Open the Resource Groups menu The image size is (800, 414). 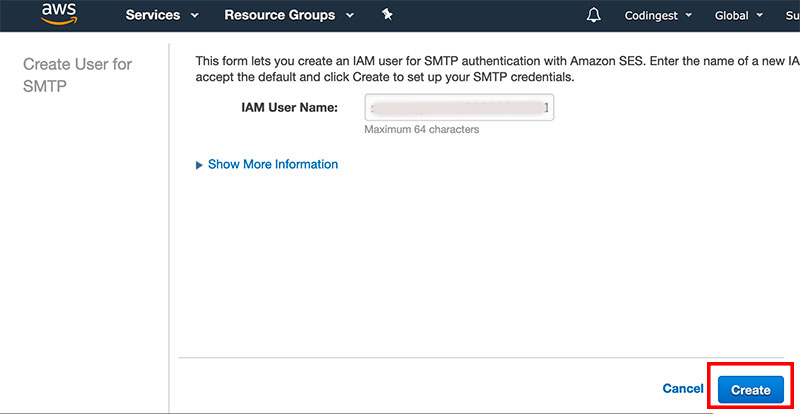pos(279,16)
